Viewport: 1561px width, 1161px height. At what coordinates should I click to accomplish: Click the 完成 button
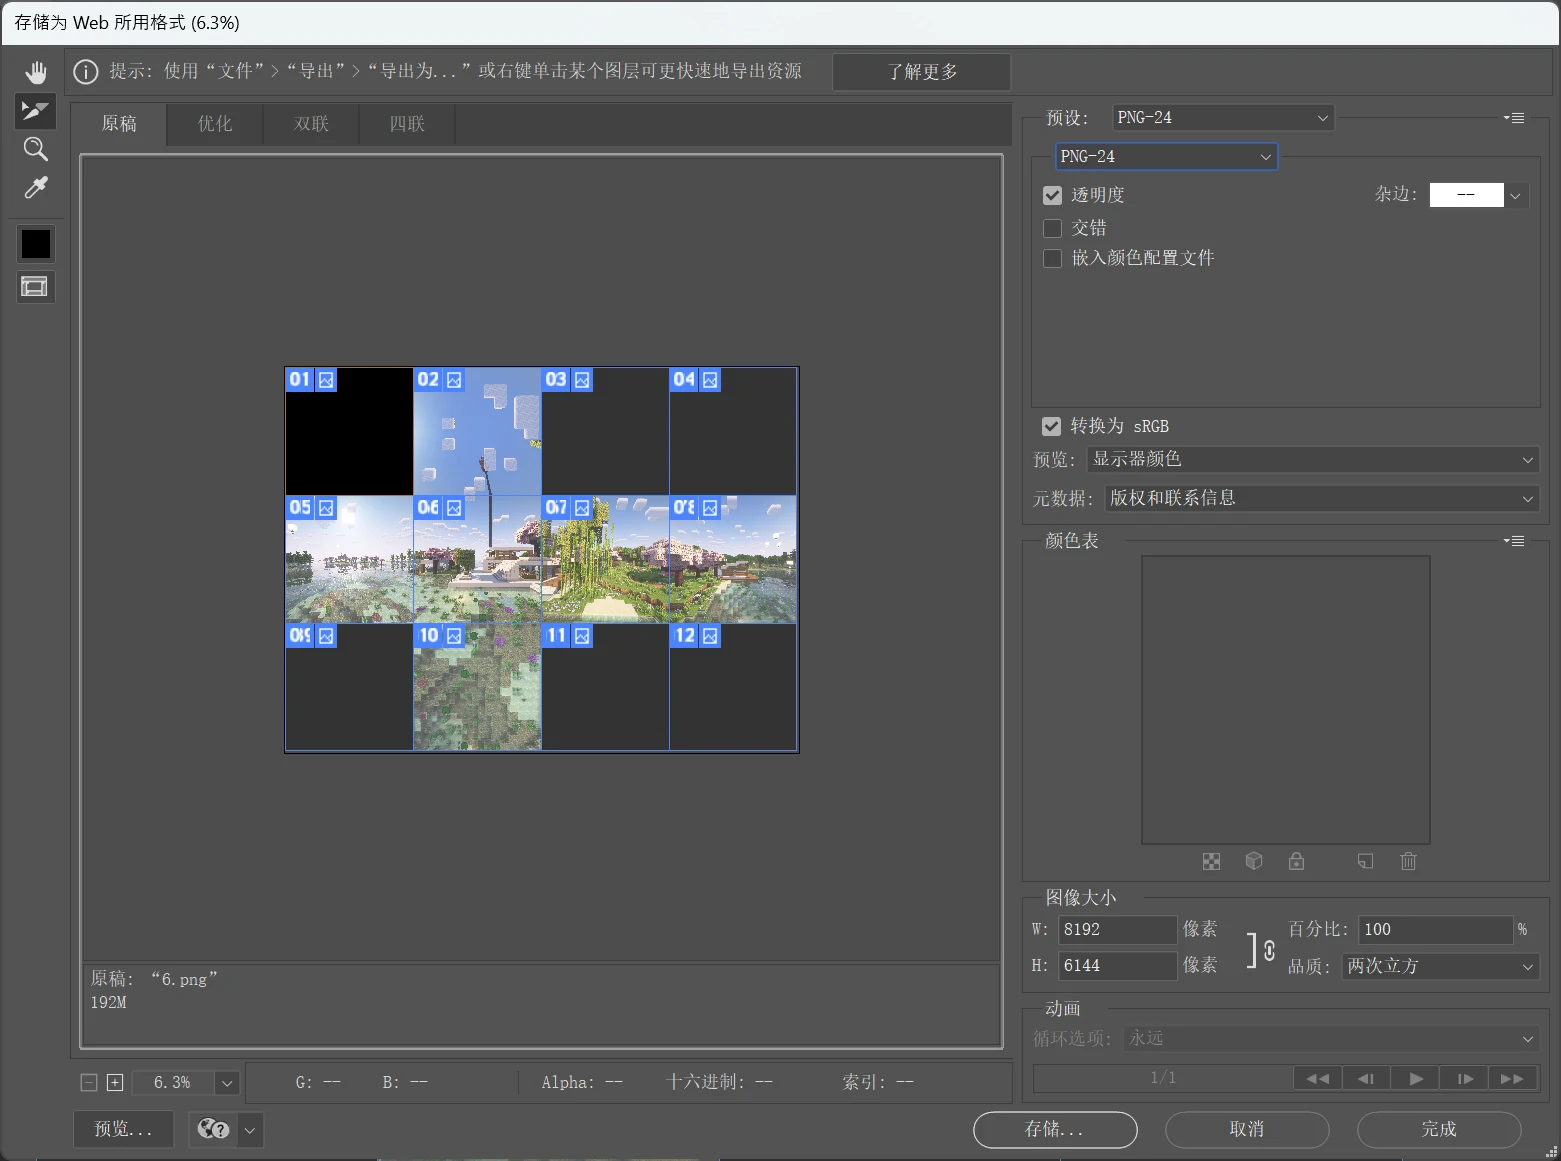1439,1130
